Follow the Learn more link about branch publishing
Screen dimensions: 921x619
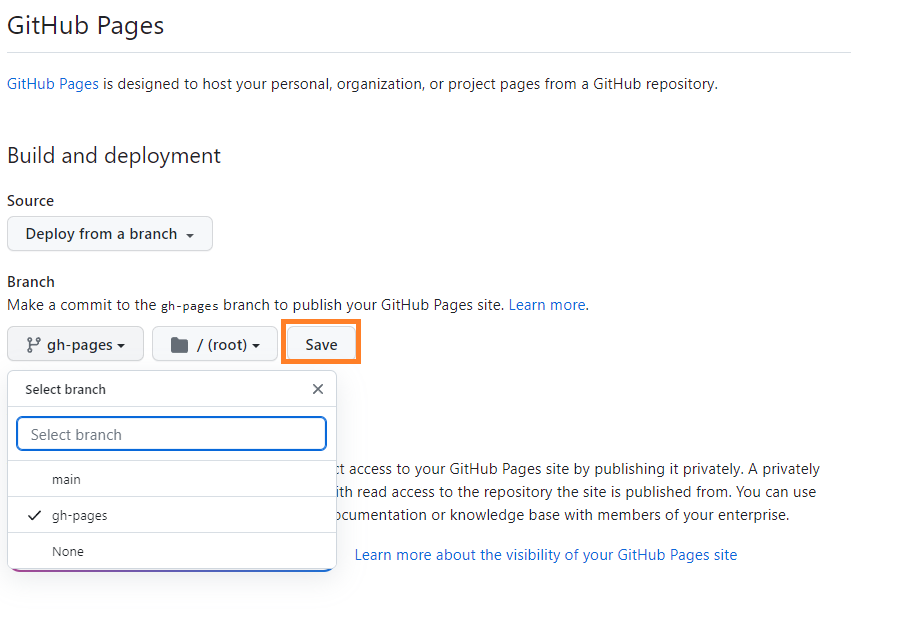(x=547, y=304)
